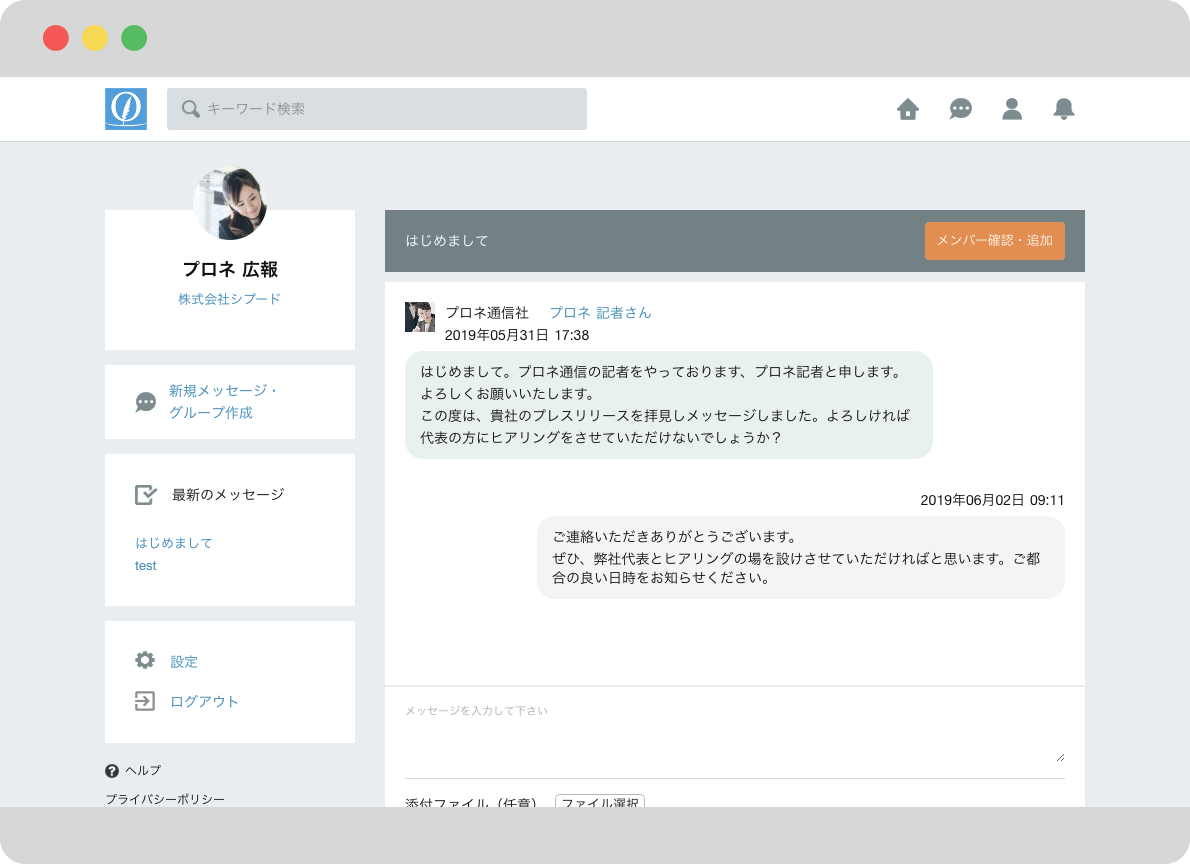1190x864 pixels.
Task: Open the user profile icon in header
Action: (1012, 109)
